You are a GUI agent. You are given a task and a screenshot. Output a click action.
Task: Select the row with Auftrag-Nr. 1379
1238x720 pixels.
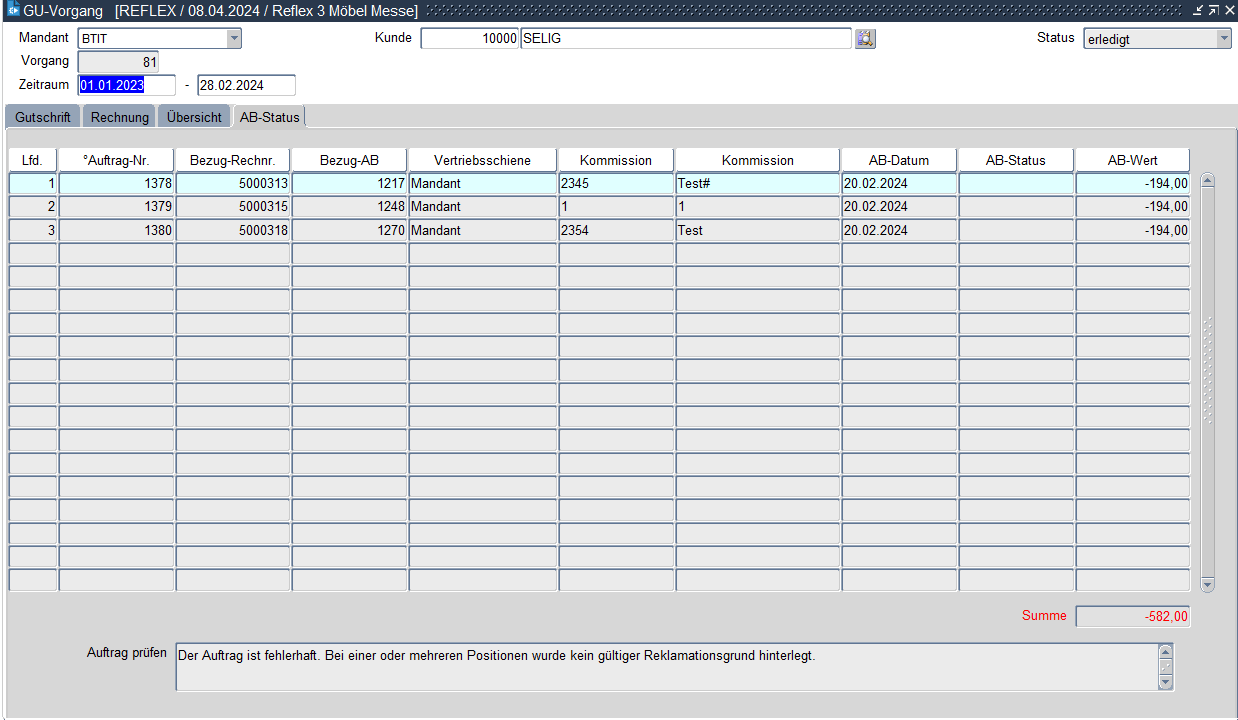tap(116, 207)
